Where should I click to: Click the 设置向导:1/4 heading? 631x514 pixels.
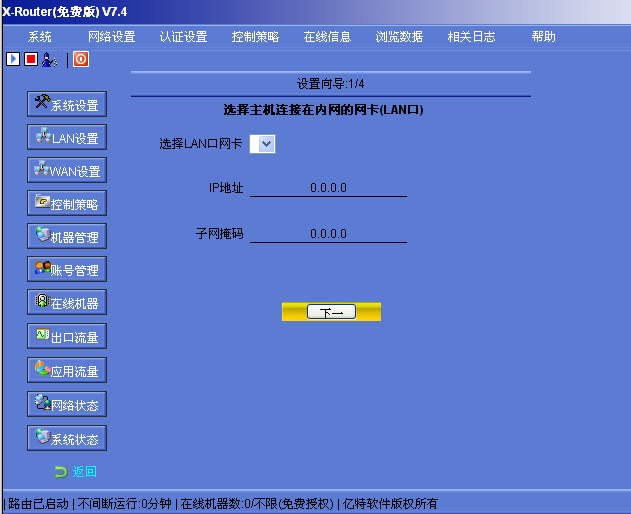pyautogui.click(x=330, y=84)
